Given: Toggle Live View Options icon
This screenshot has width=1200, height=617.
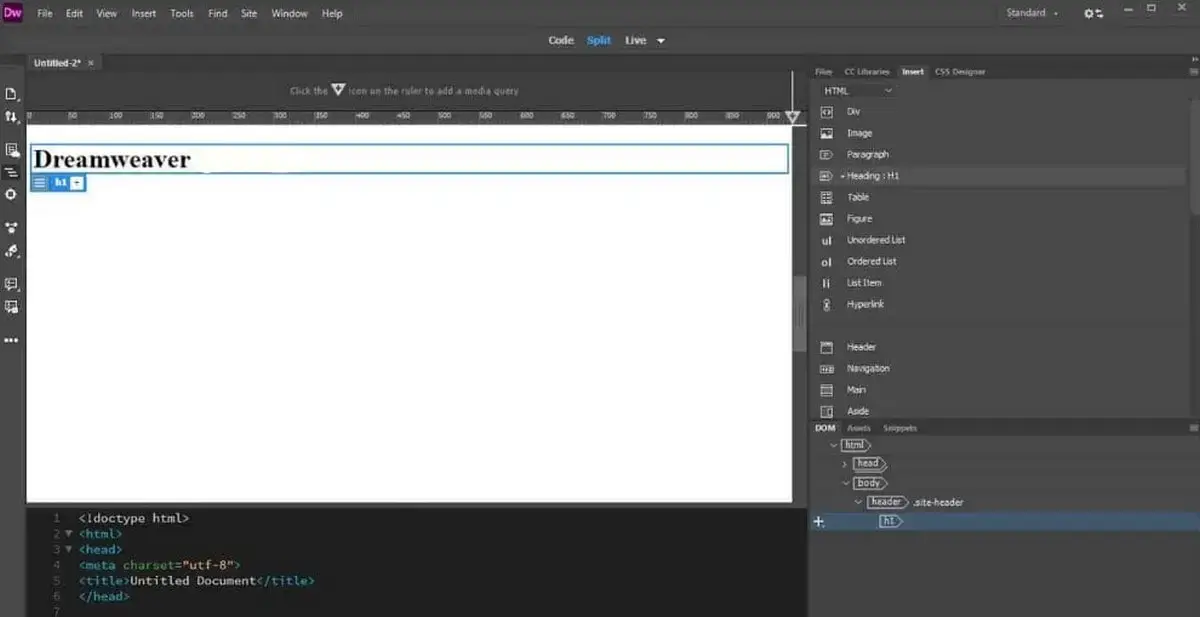Looking at the screenshot, I should 12,150.
